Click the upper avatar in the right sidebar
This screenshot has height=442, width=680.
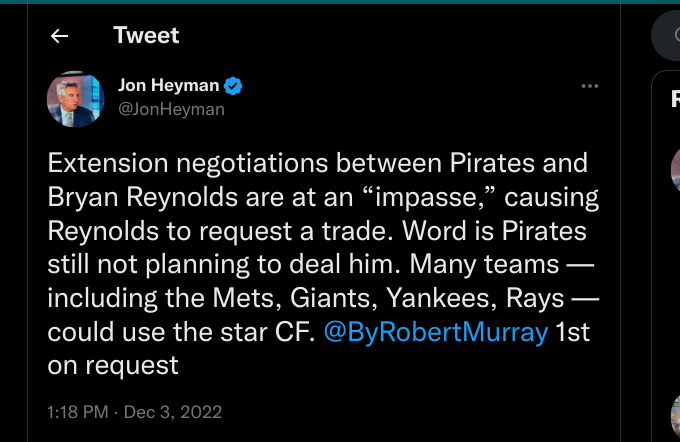click(675, 168)
